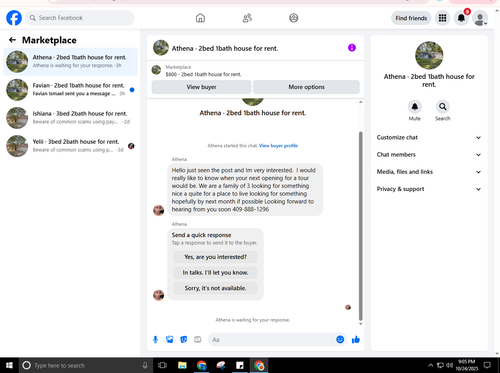
Task: Click the paint app icon on taskbar
Action: [221, 365]
